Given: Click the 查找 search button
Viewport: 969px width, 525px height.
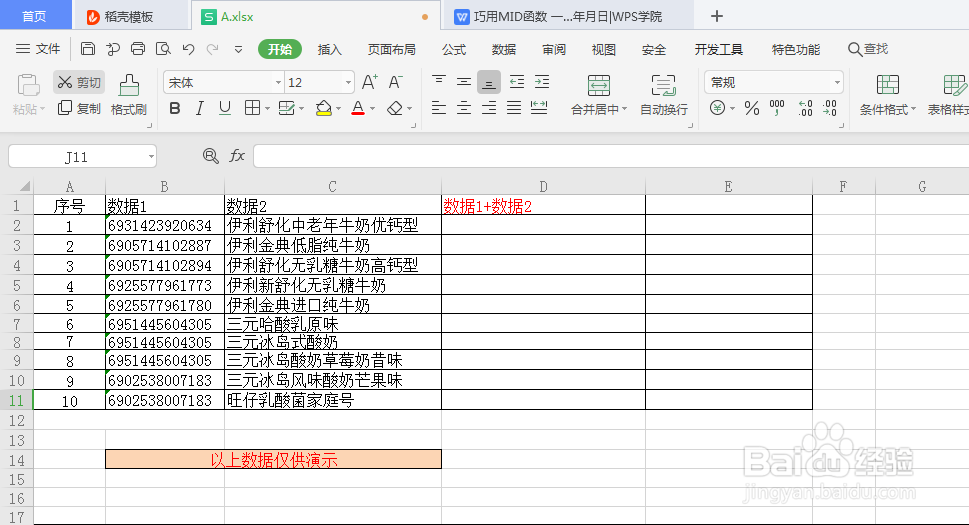Looking at the screenshot, I should pyautogui.click(x=868, y=49).
